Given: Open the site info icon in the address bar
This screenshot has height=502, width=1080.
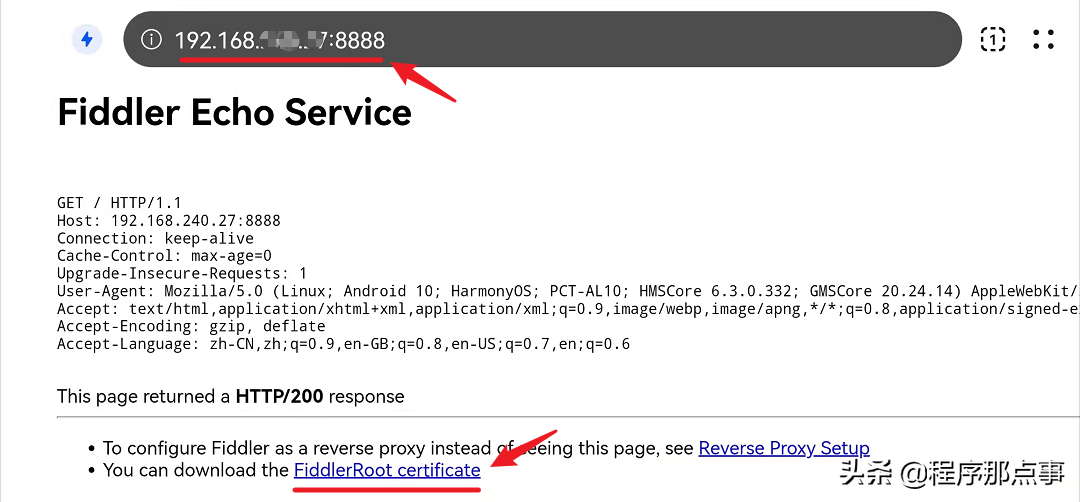Looking at the screenshot, I should [151, 40].
